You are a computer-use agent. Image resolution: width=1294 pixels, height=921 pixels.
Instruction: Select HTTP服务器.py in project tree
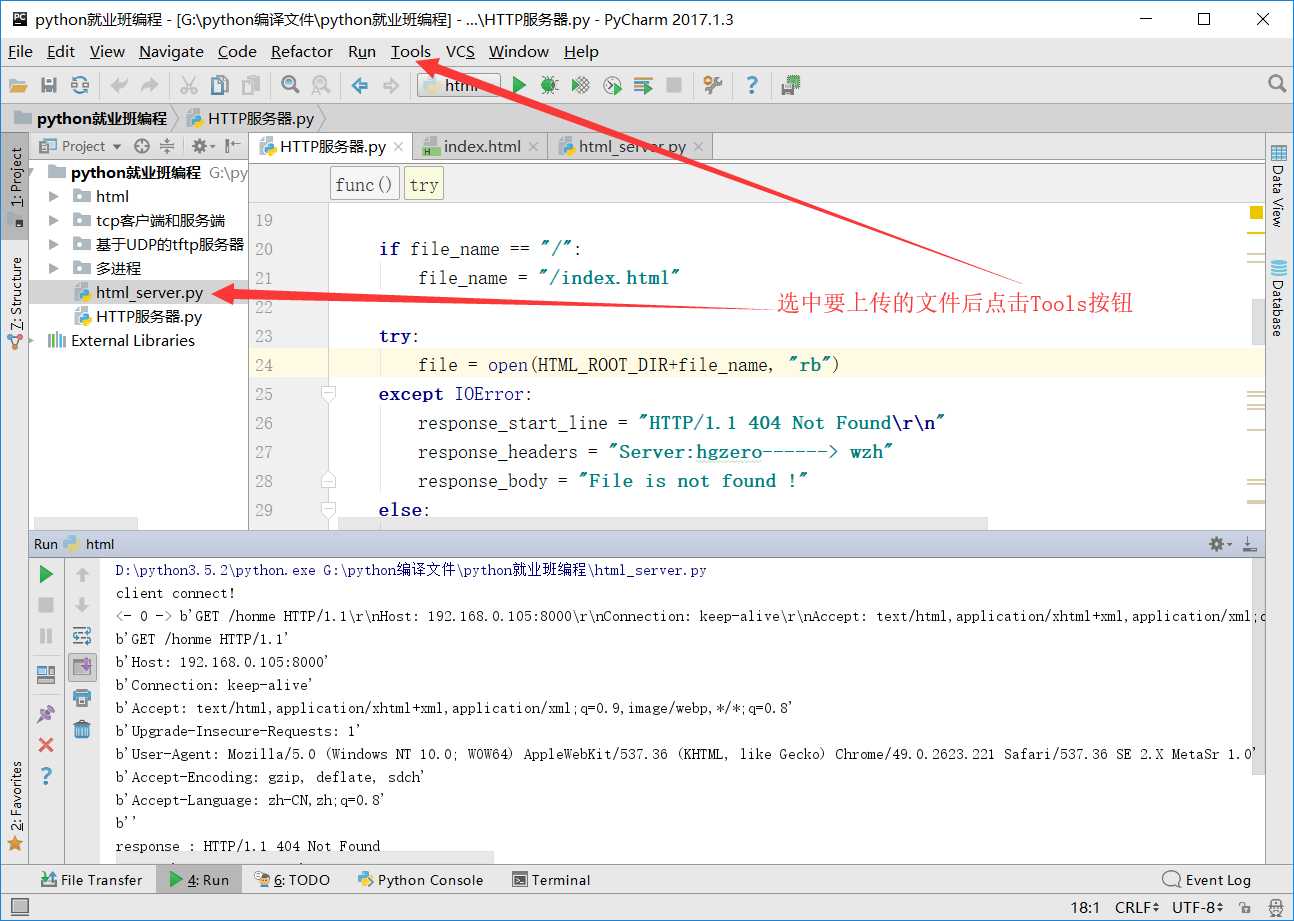[x=149, y=317]
